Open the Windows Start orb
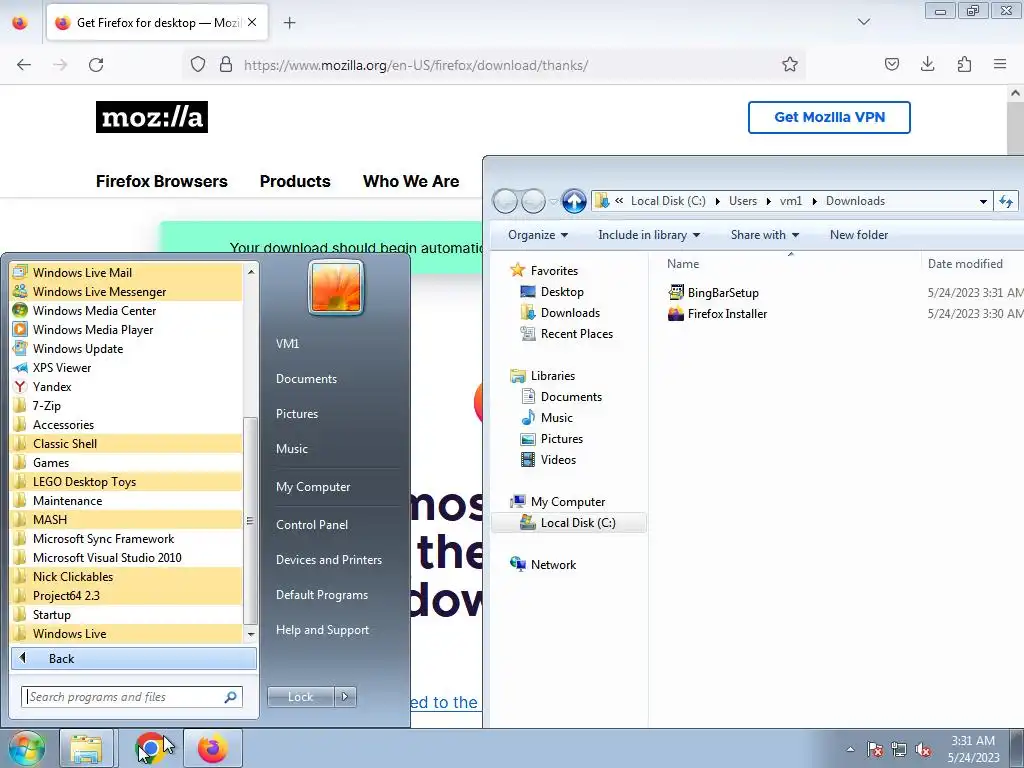 [x=26, y=748]
